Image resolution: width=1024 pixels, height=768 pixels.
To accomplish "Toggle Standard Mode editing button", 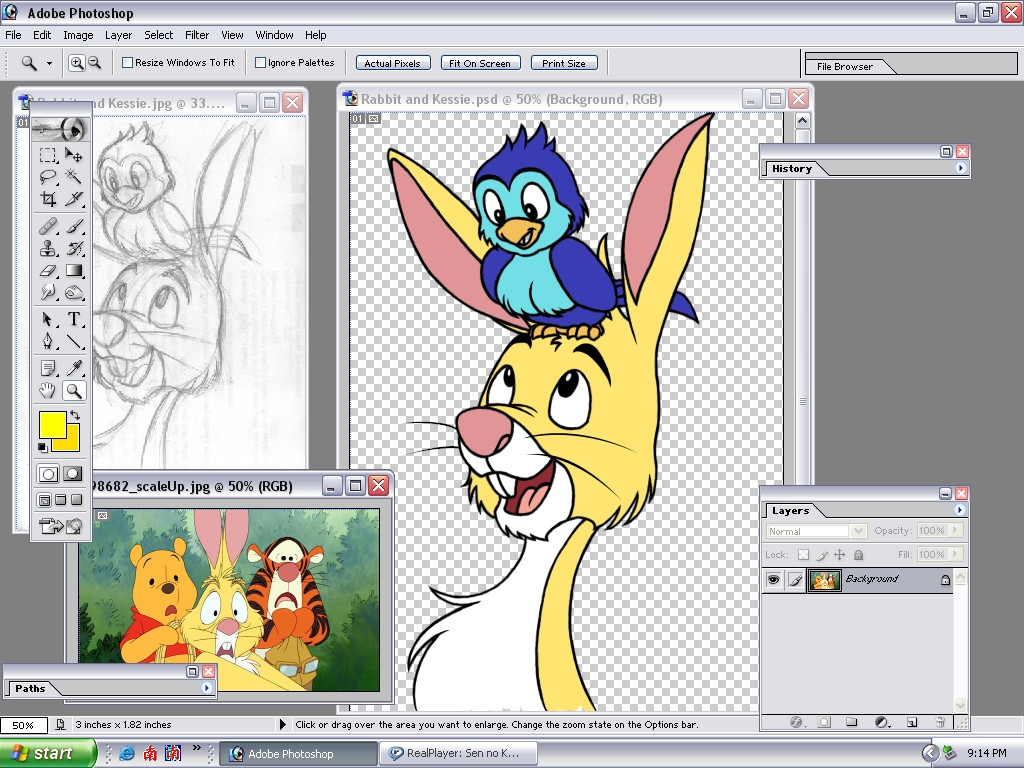I will 48,473.
